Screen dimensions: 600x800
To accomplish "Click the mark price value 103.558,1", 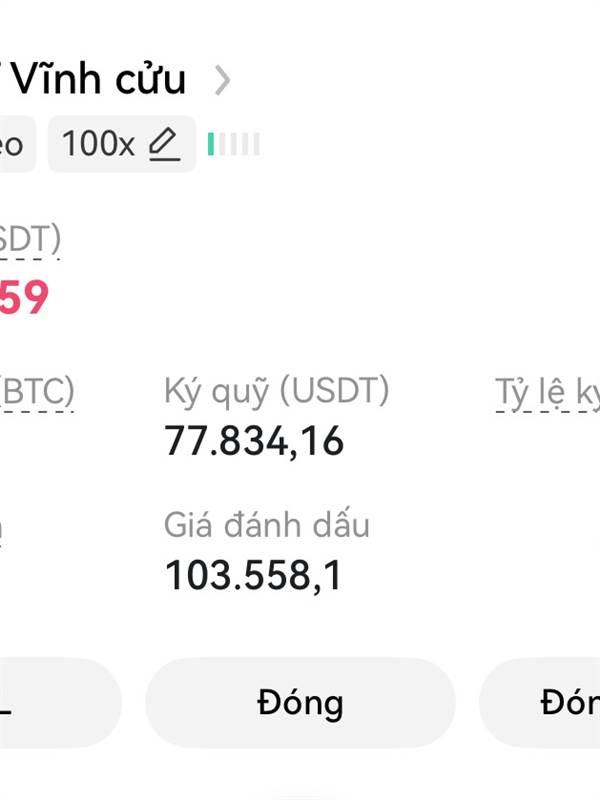I will [253, 576].
